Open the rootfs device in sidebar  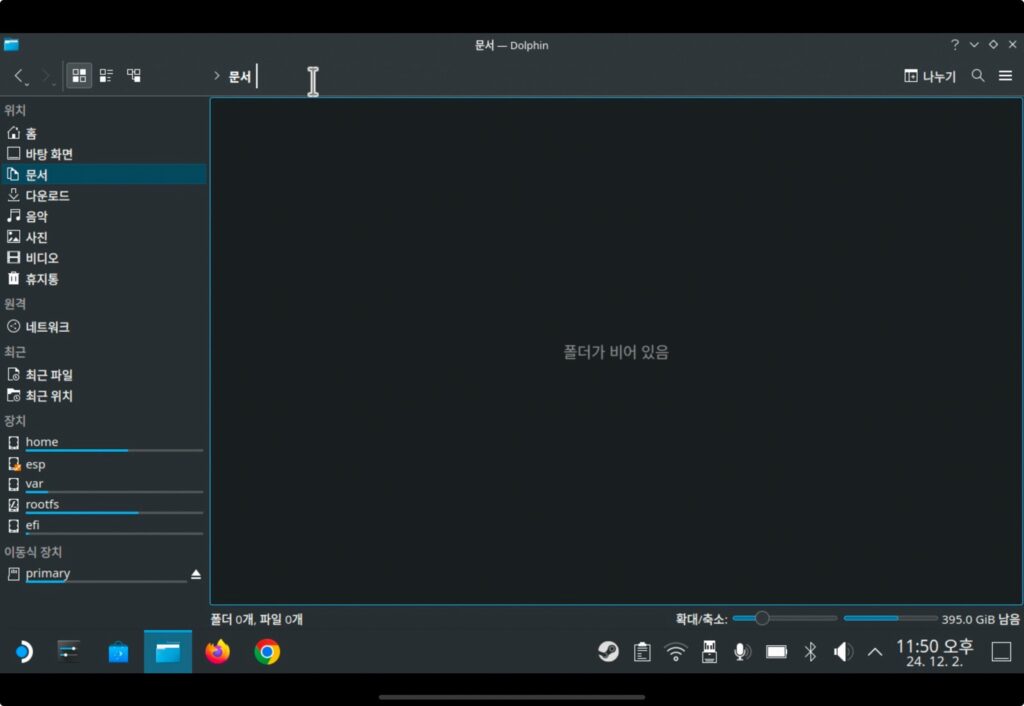(104, 505)
